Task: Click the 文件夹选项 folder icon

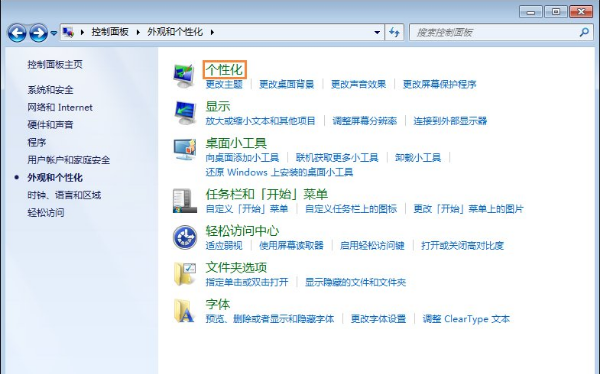Action: [184, 274]
